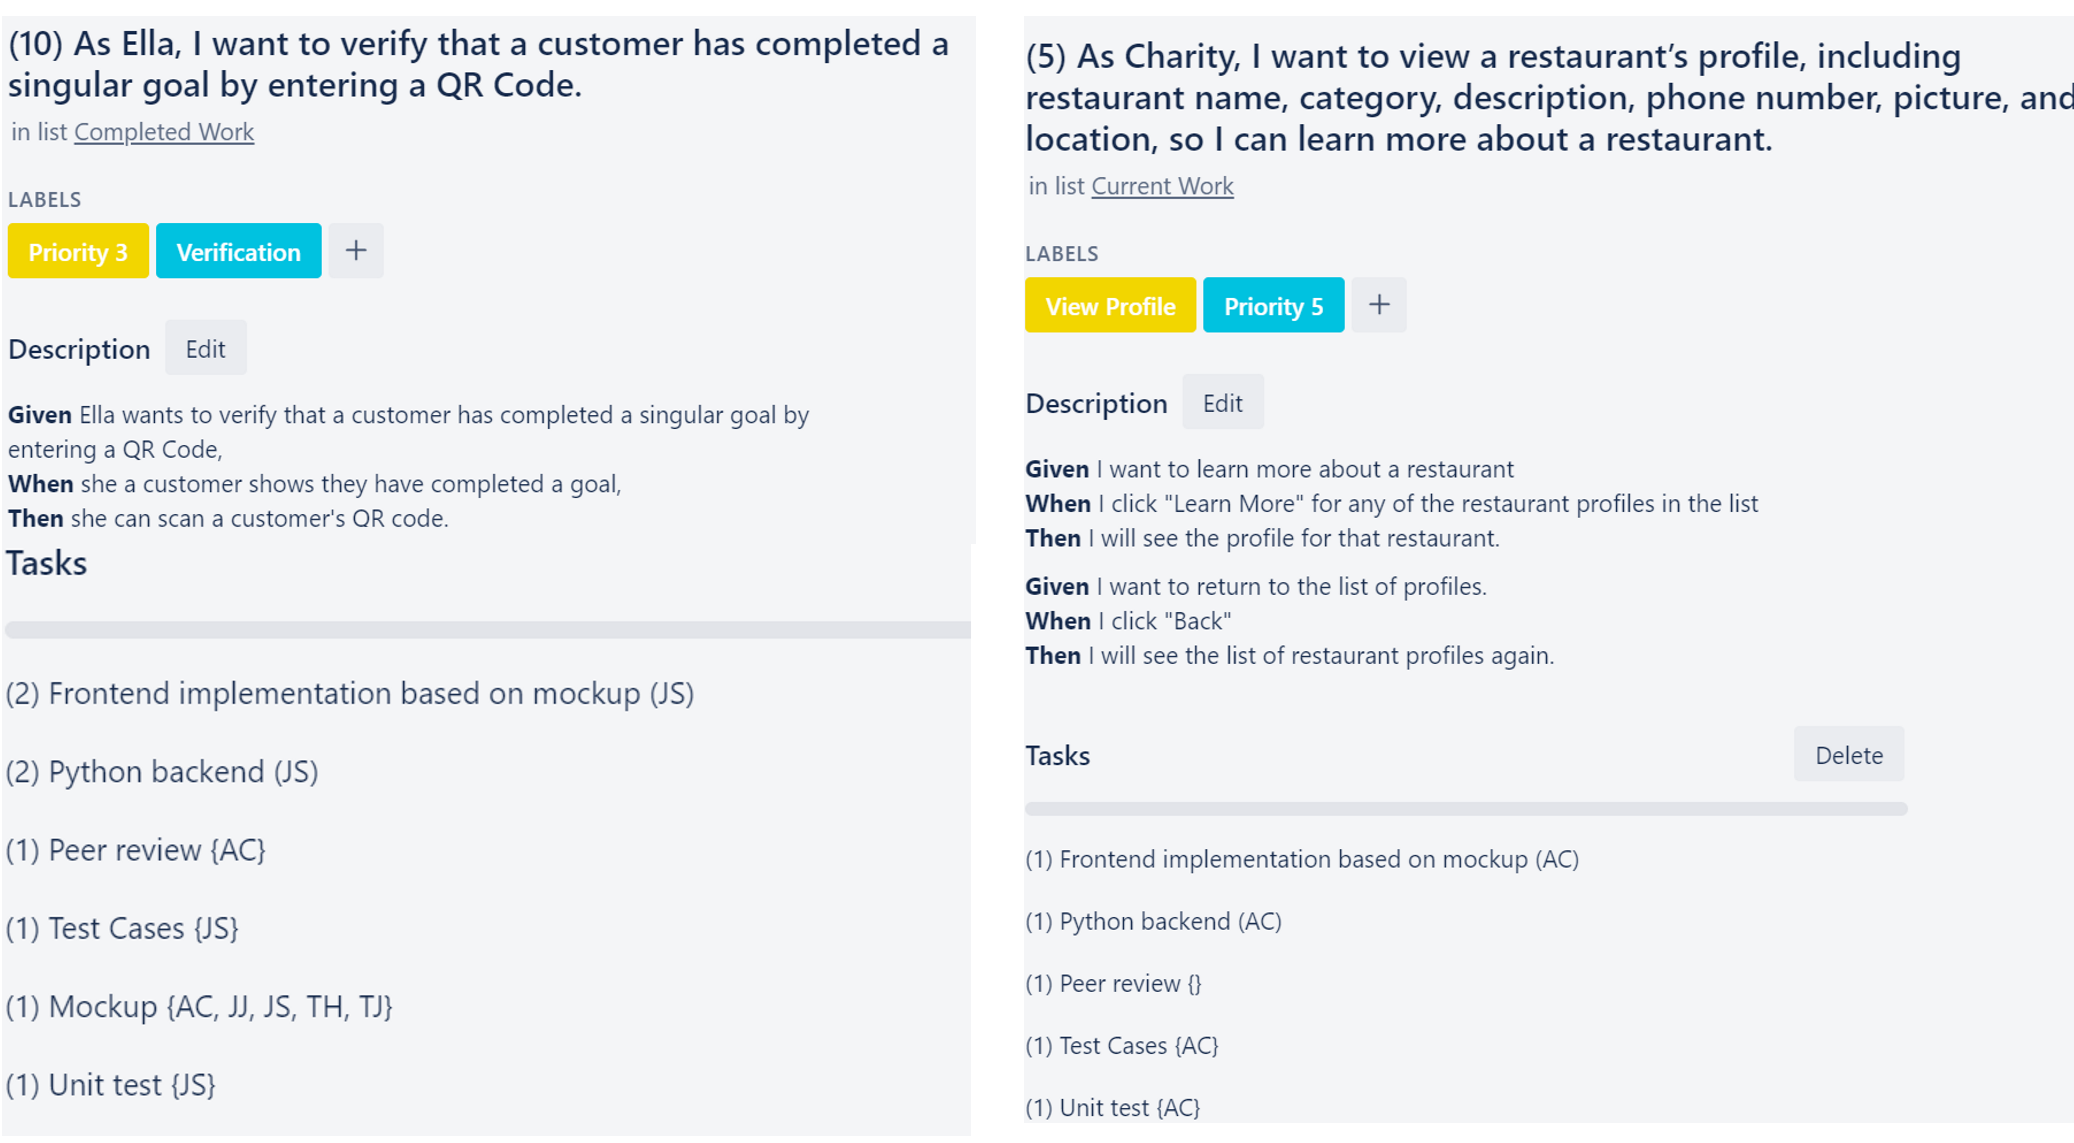2074x1143 pixels.
Task: Select the Mockup {AC, JJ, JS, TH, TJ} task
Action: [x=199, y=1006]
